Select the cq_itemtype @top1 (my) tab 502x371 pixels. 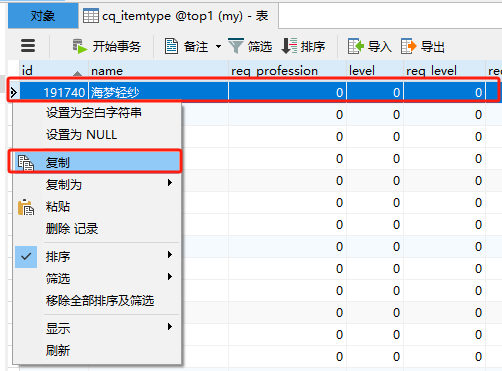click(x=178, y=16)
